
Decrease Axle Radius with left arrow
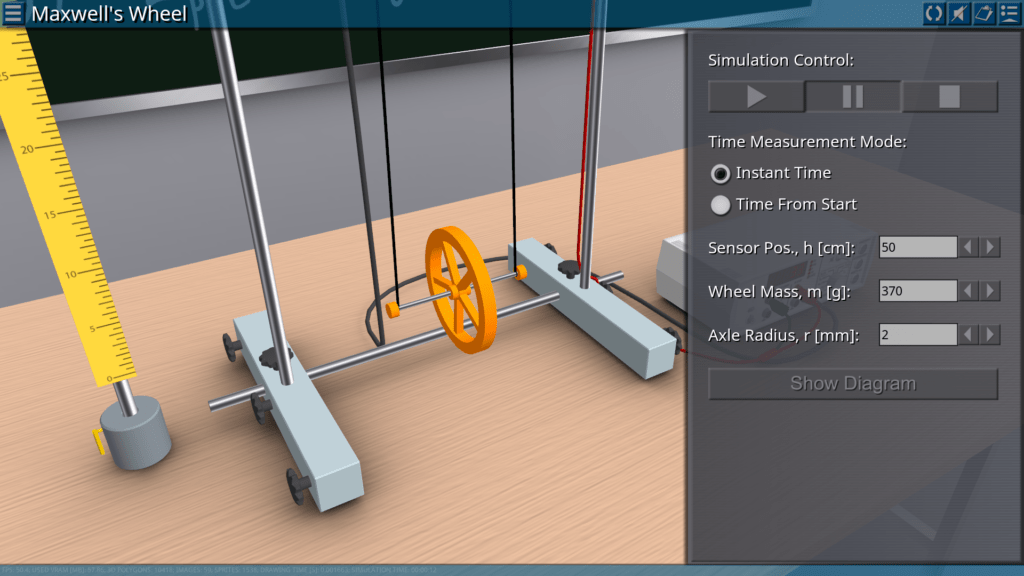click(969, 335)
